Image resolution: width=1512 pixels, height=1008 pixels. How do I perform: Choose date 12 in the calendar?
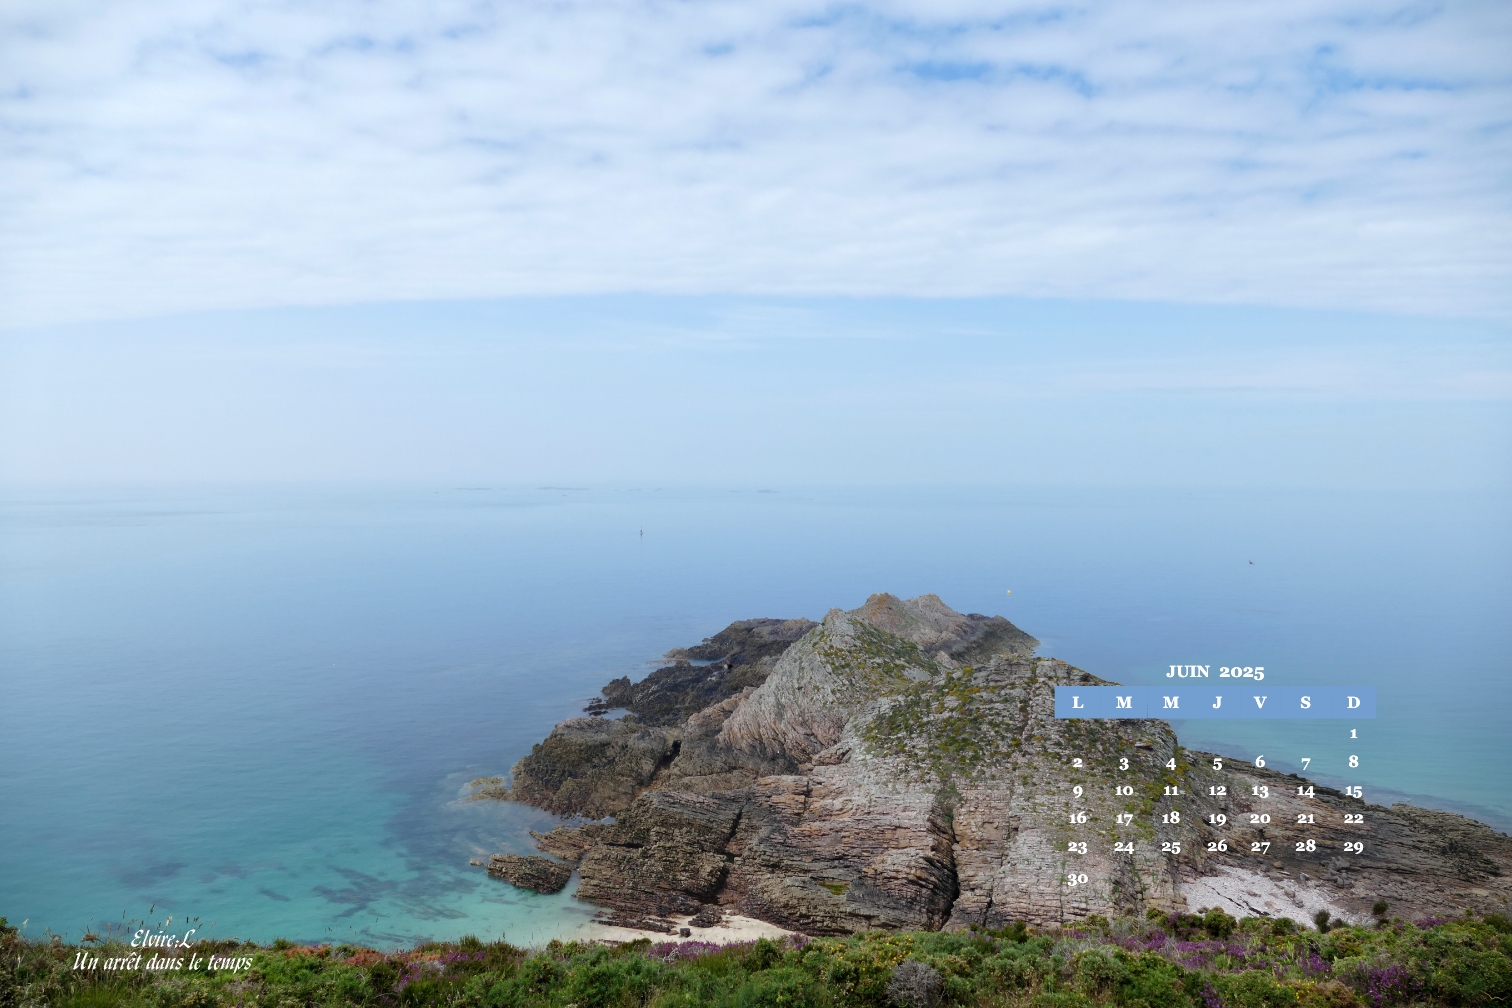(1217, 790)
